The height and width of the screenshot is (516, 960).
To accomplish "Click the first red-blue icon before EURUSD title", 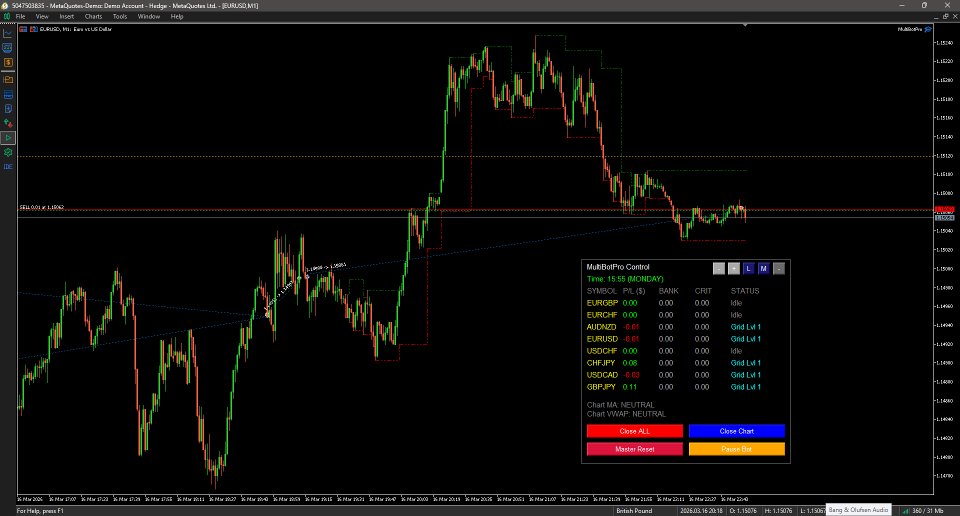I will (23, 29).
